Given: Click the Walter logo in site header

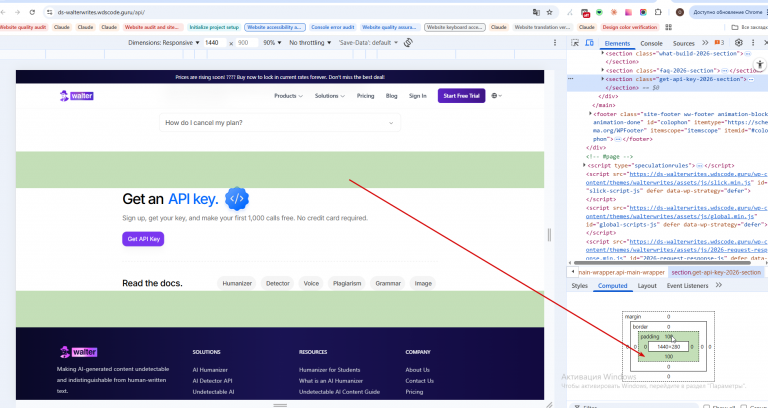Looking at the screenshot, I should pyautogui.click(x=76, y=96).
